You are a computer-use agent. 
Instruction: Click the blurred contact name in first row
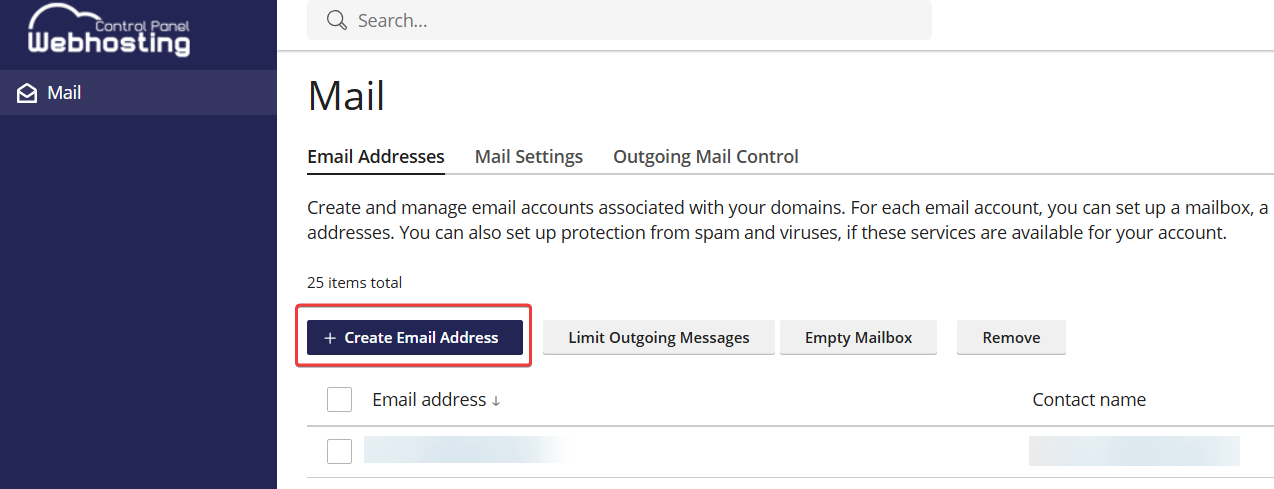(1133, 451)
